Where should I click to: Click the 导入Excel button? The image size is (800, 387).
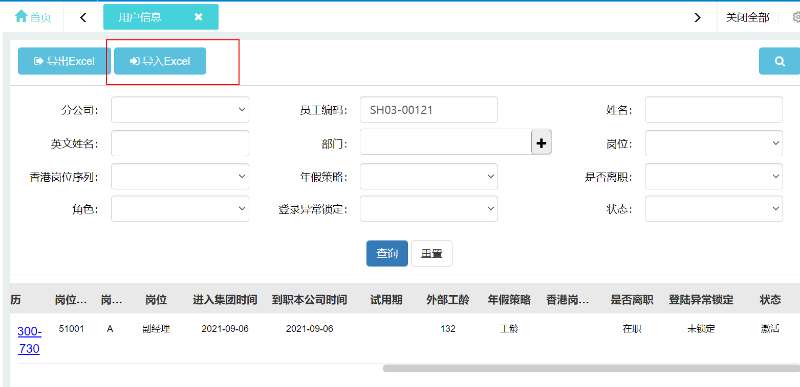point(160,61)
